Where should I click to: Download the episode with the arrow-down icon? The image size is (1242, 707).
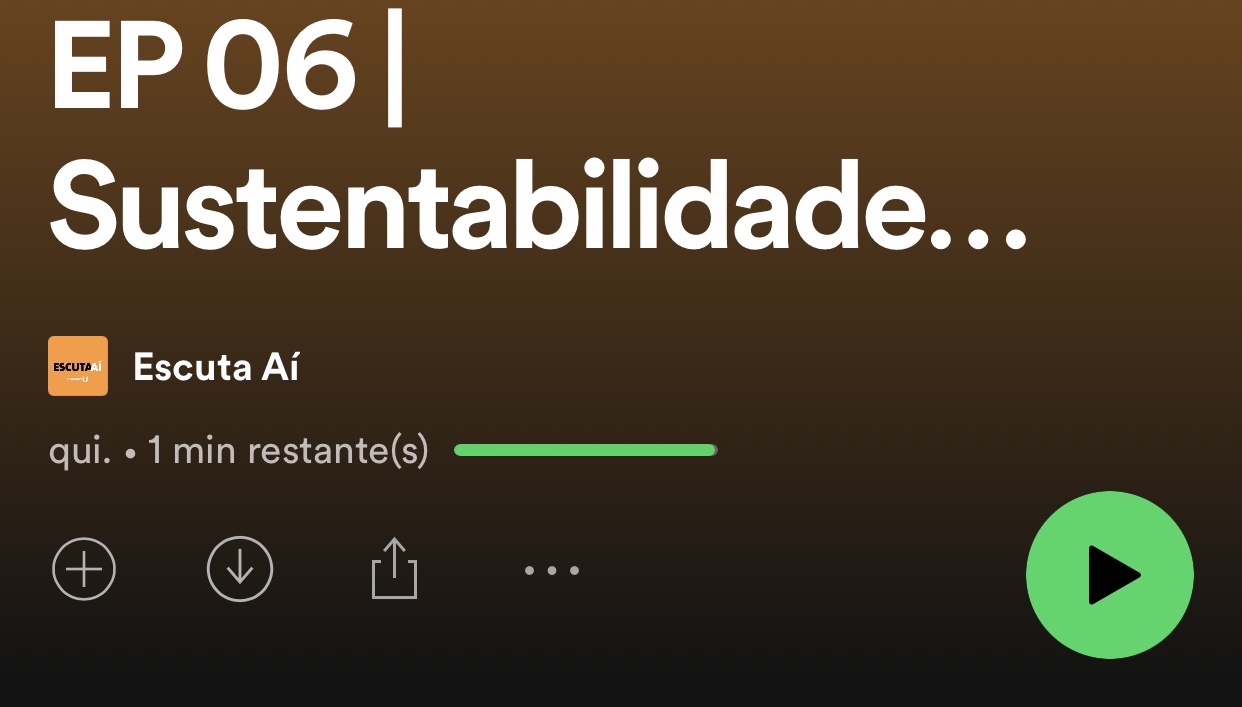point(240,569)
